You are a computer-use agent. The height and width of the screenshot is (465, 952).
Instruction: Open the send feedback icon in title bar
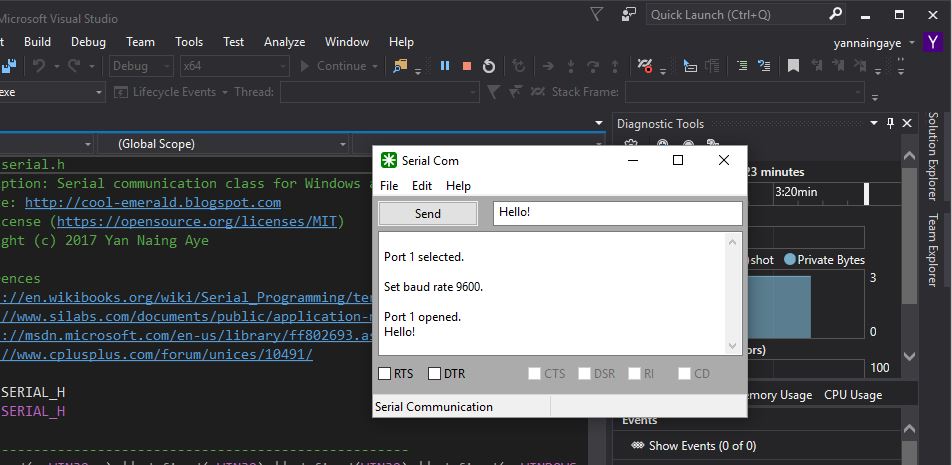click(629, 14)
